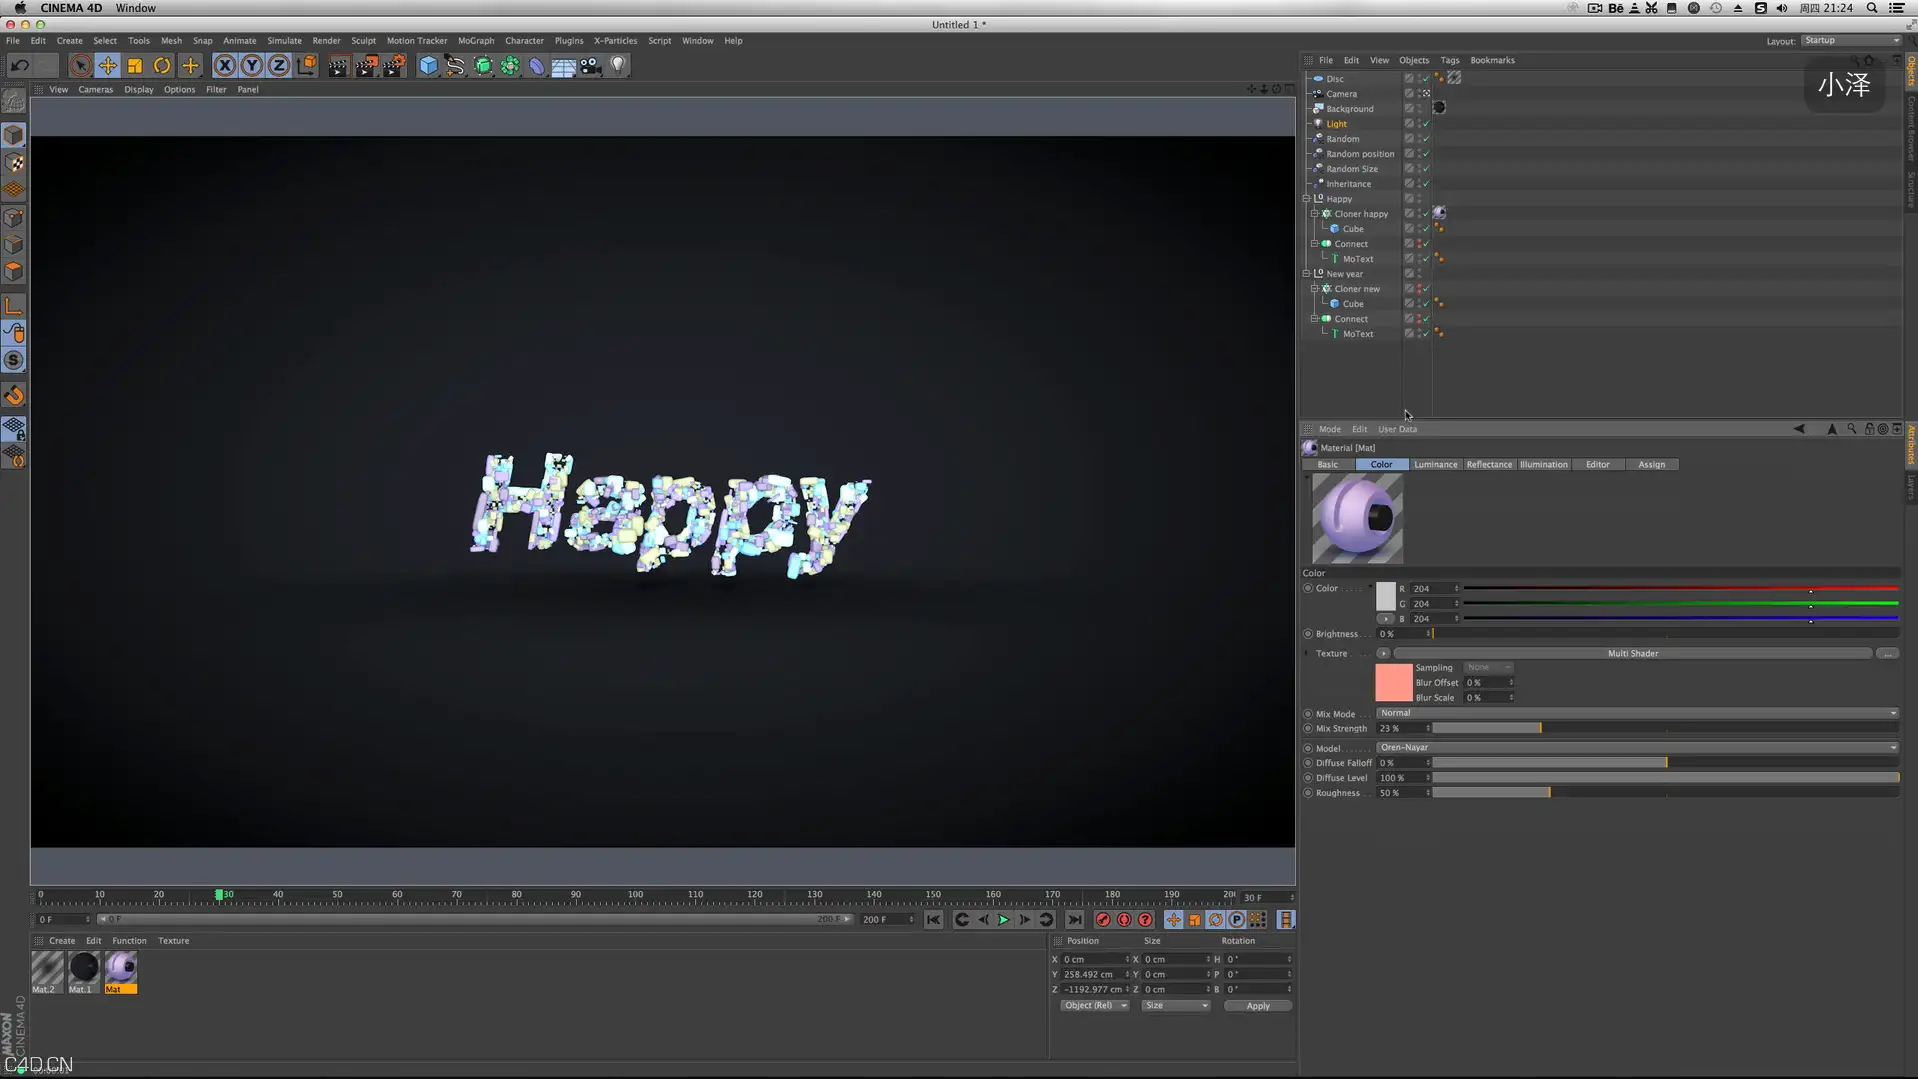Image resolution: width=1918 pixels, height=1079 pixels.
Task: Click the Multi Shader texture button
Action: [x=1632, y=654]
